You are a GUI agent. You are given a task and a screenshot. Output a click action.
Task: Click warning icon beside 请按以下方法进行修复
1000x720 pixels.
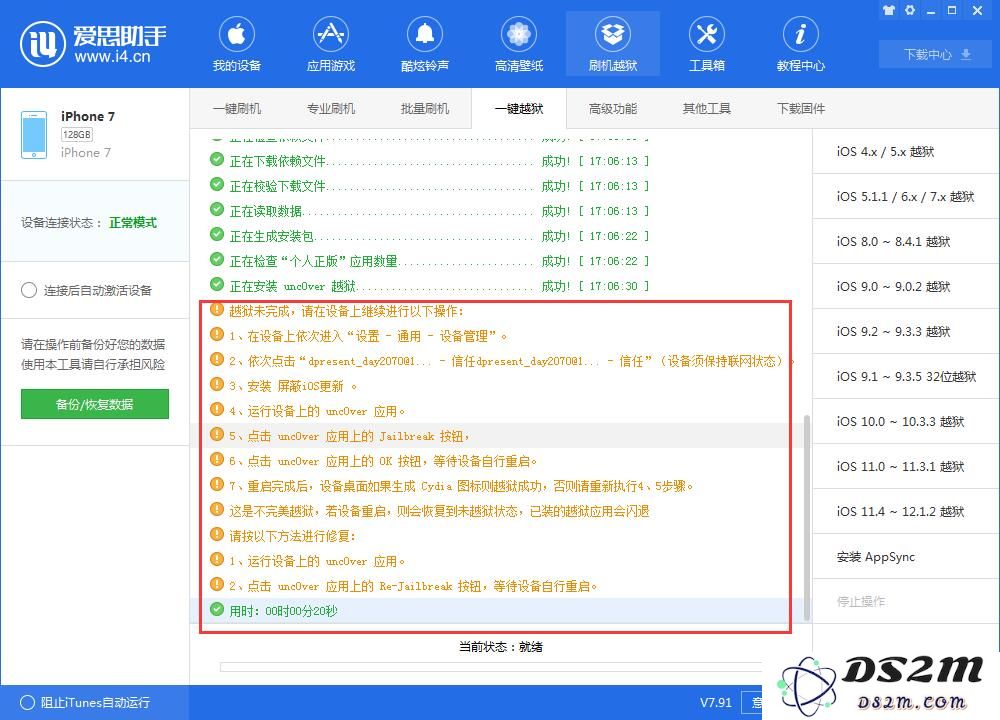217,534
